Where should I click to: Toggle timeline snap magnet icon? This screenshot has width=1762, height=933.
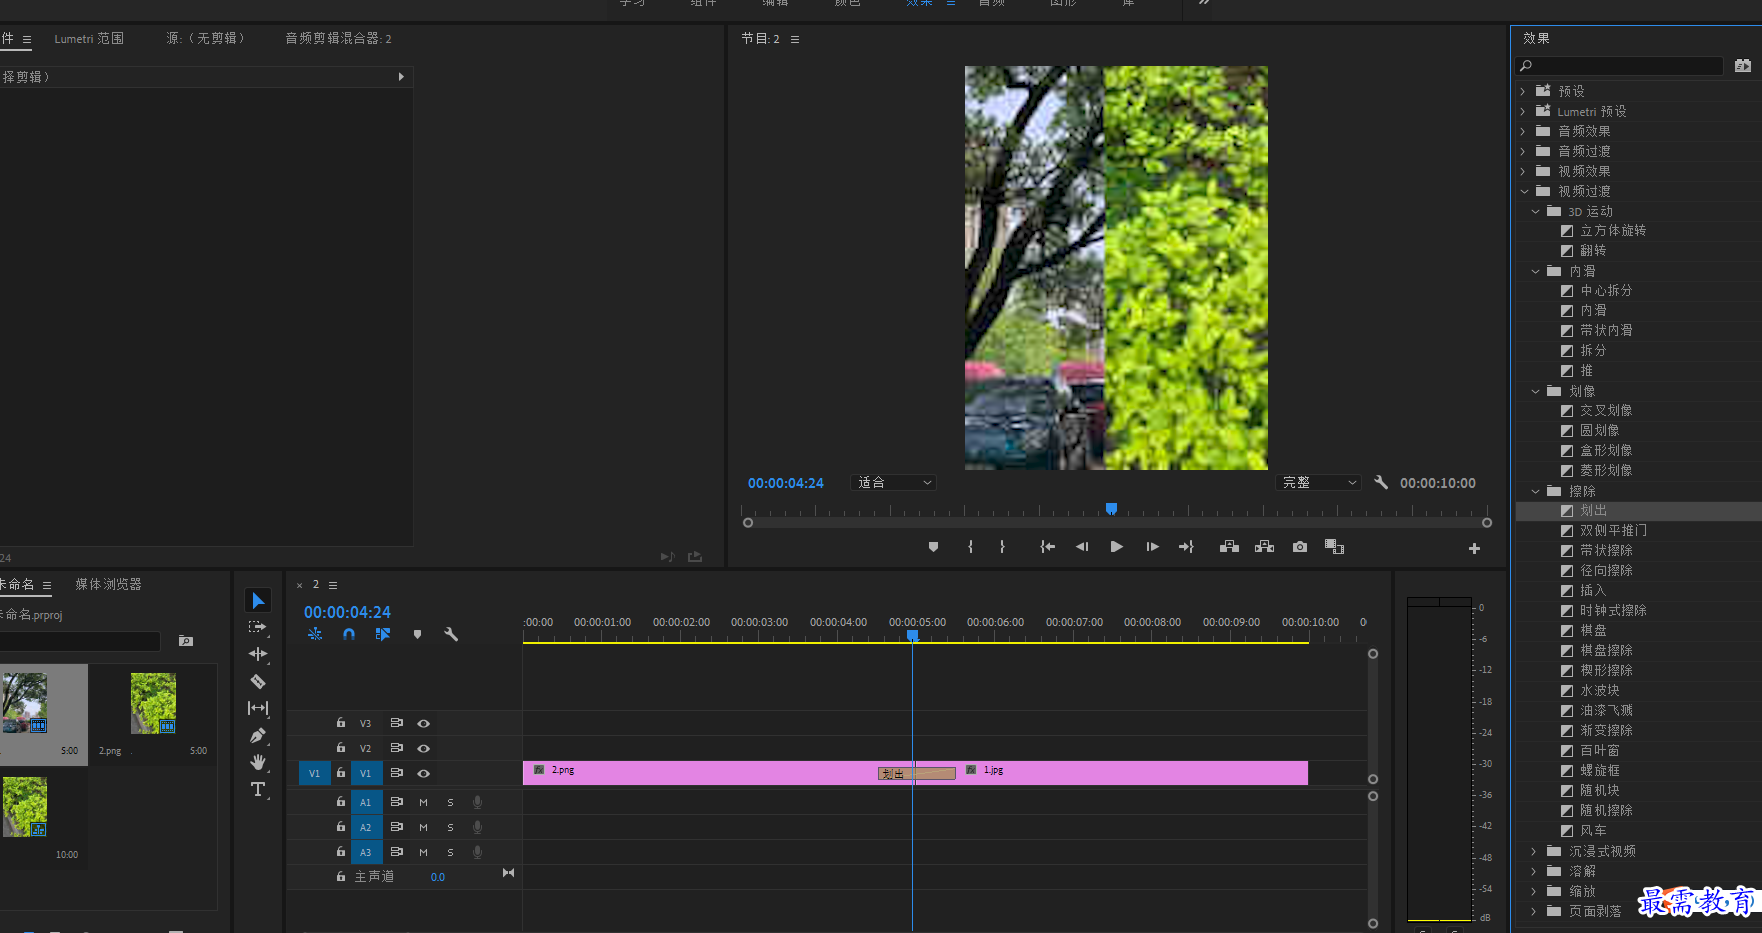tap(349, 634)
